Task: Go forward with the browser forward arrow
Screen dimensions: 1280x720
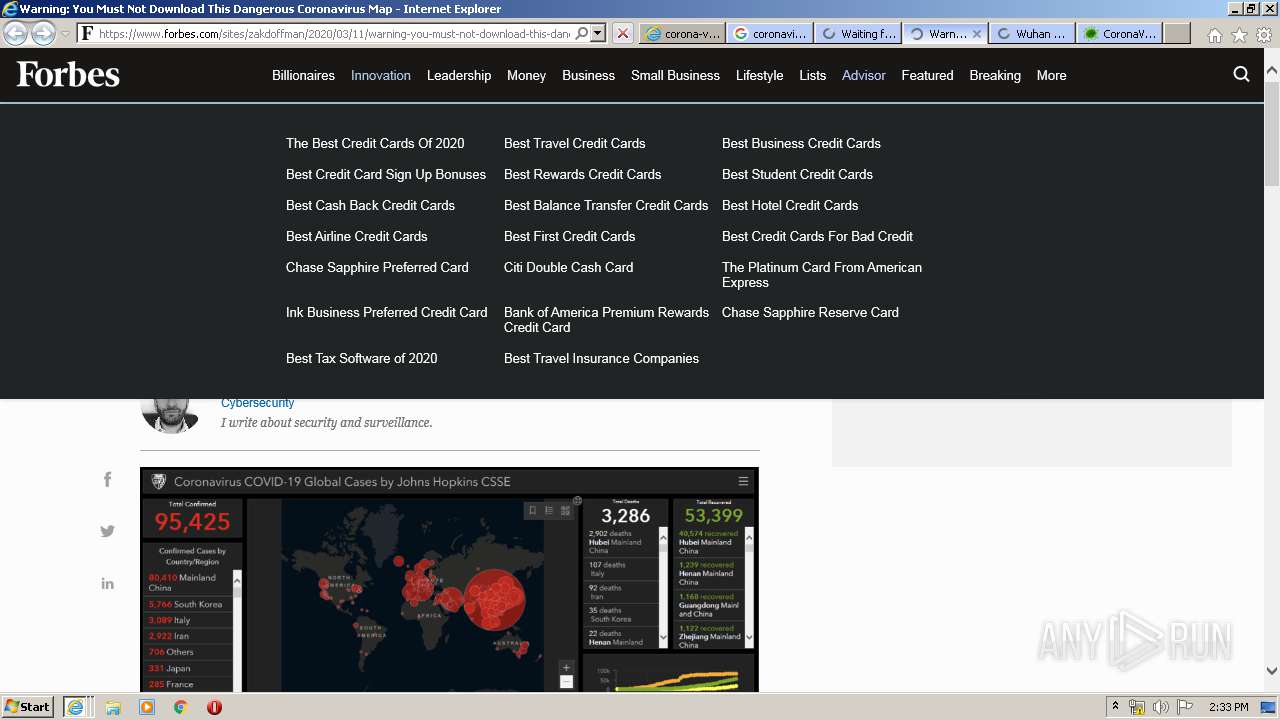Action: pyautogui.click(x=43, y=33)
